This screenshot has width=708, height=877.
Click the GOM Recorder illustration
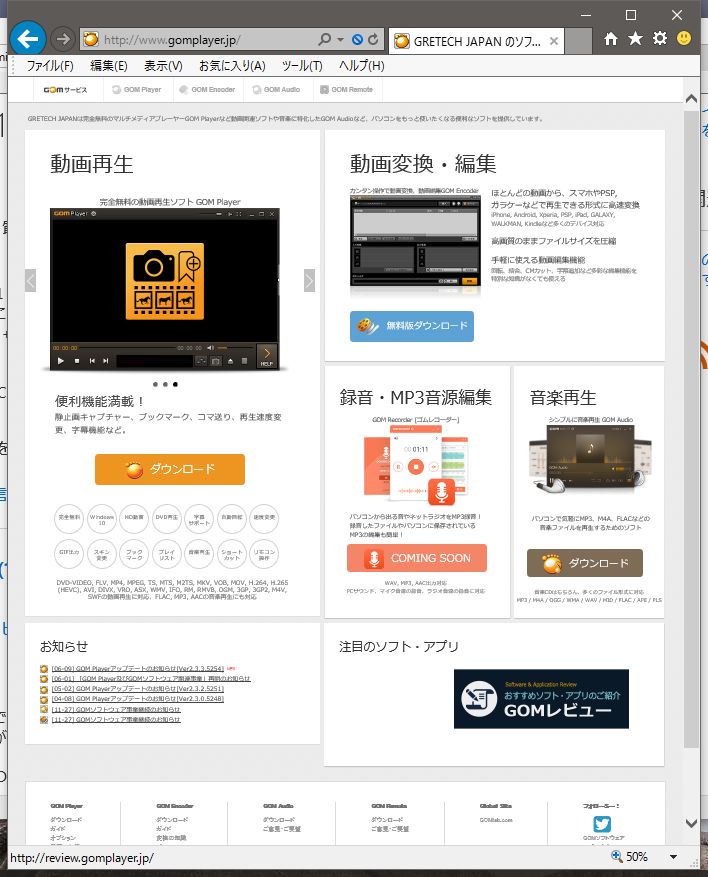[416, 463]
